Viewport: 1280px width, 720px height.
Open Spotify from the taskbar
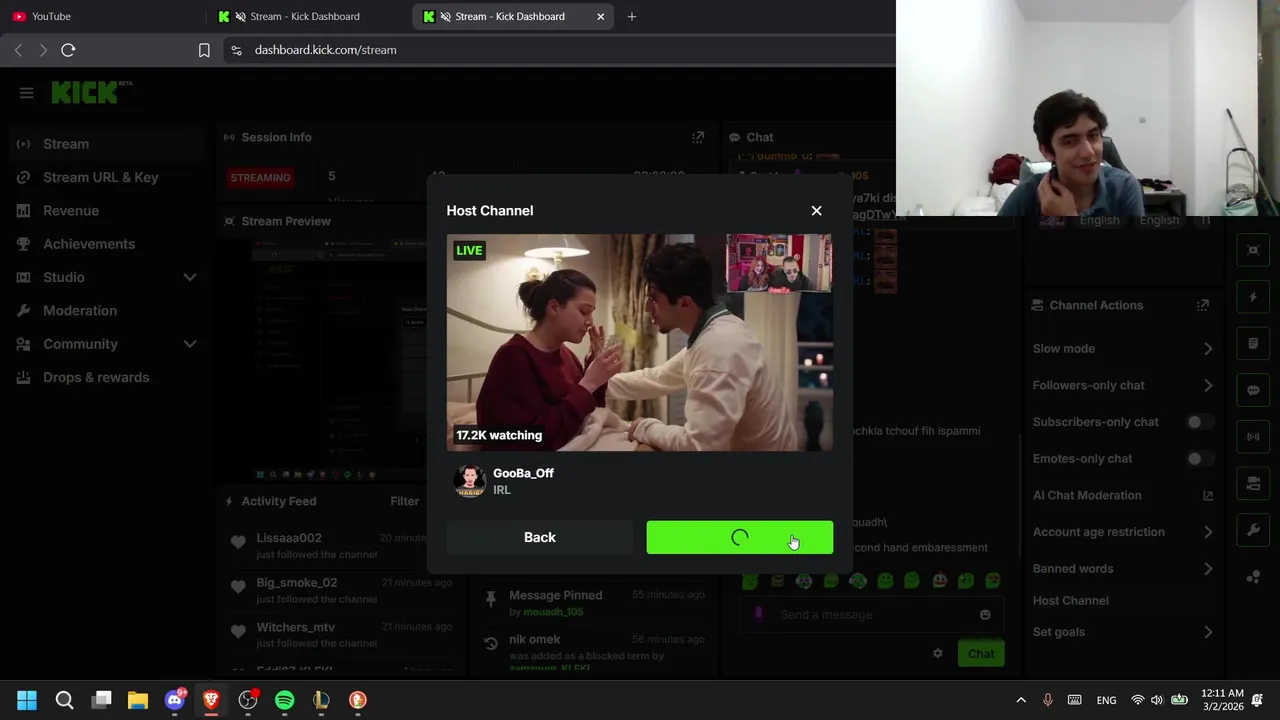pyautogui.click(x=284, y=700)
